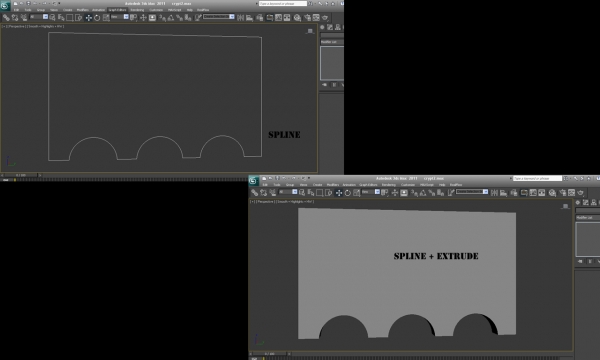Viewport: 600px width, 360px height.
Task: Toggle Keyboard Shortcut Override in SPLINE window
Action: (x=152, y=17)
